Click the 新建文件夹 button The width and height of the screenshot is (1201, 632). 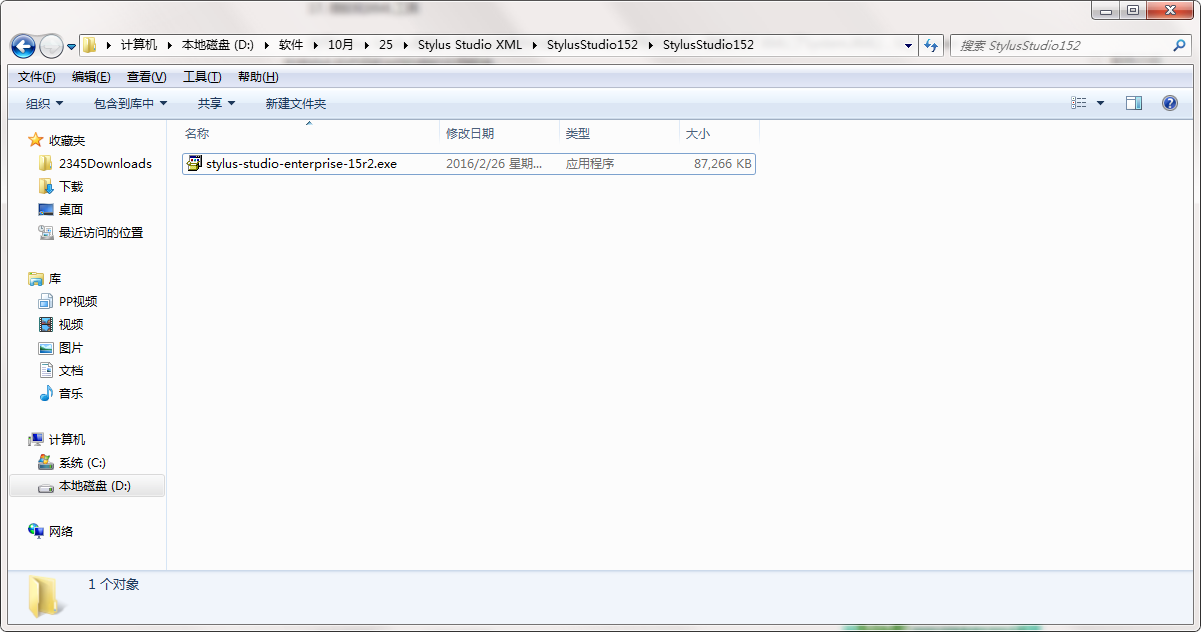pos(295,103)
